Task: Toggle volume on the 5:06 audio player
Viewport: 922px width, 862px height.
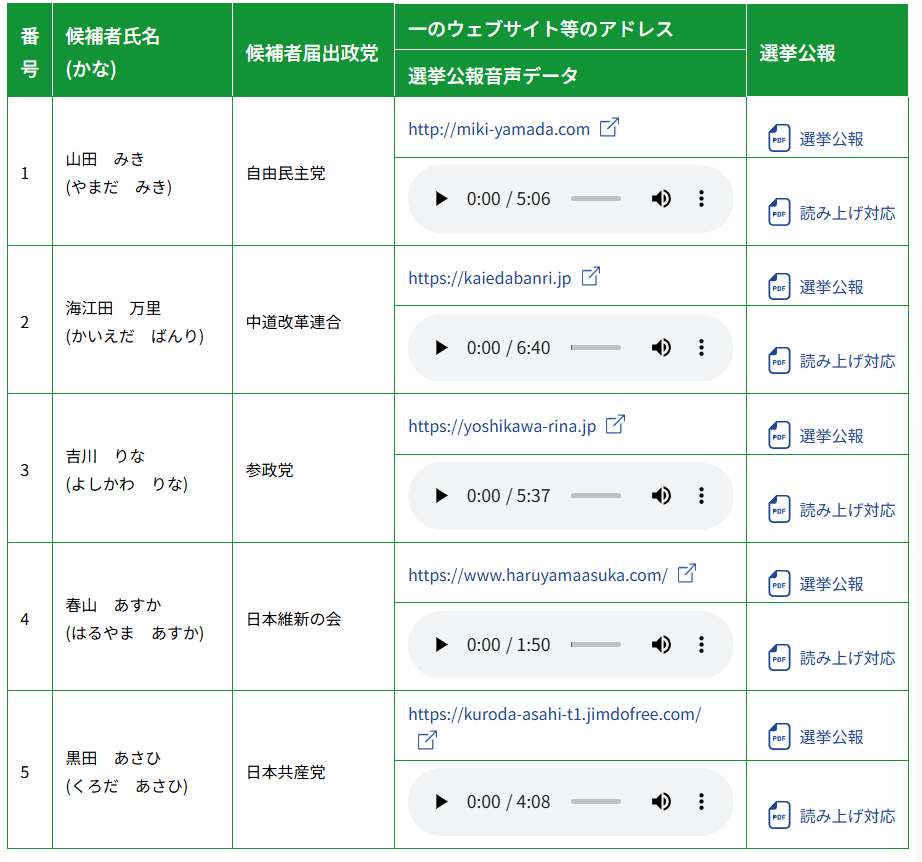Action: (661, 199)
